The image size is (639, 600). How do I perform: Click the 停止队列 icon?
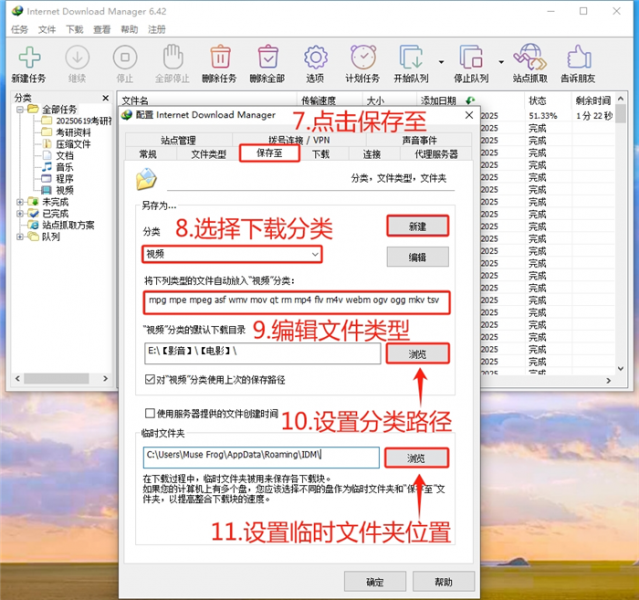coord(471,56)
